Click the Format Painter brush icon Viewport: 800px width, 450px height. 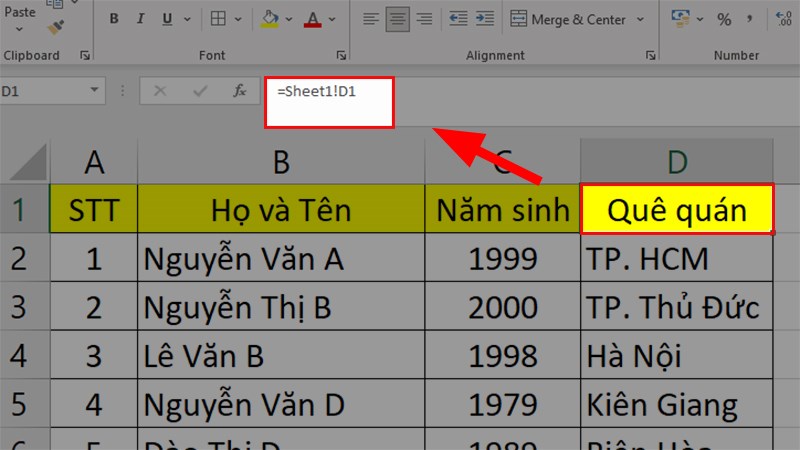(55, 27)
